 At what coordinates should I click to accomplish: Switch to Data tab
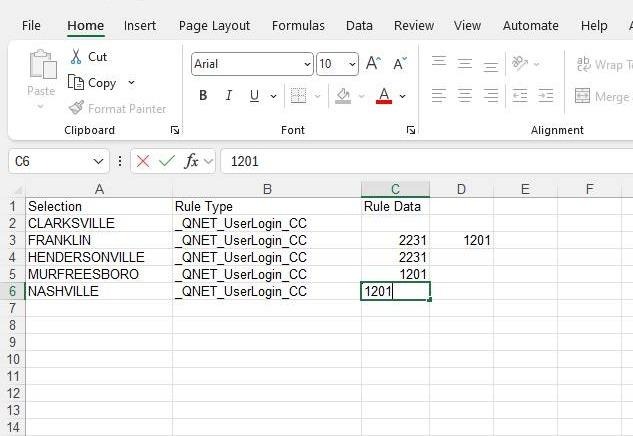pos(359,25)
